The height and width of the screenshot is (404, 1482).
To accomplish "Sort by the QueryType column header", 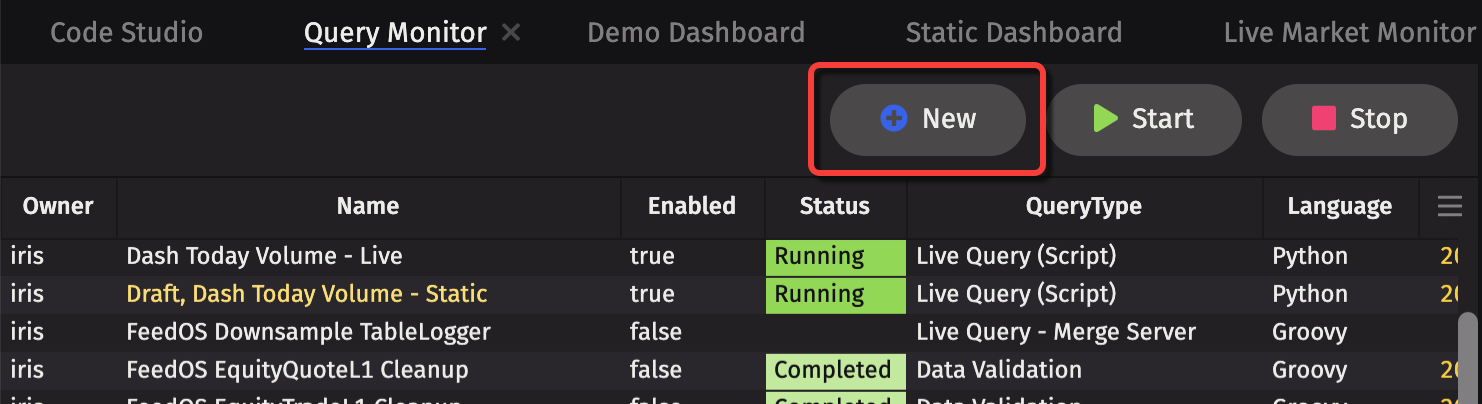I will pyautogui.click(x=1083, y=207).
